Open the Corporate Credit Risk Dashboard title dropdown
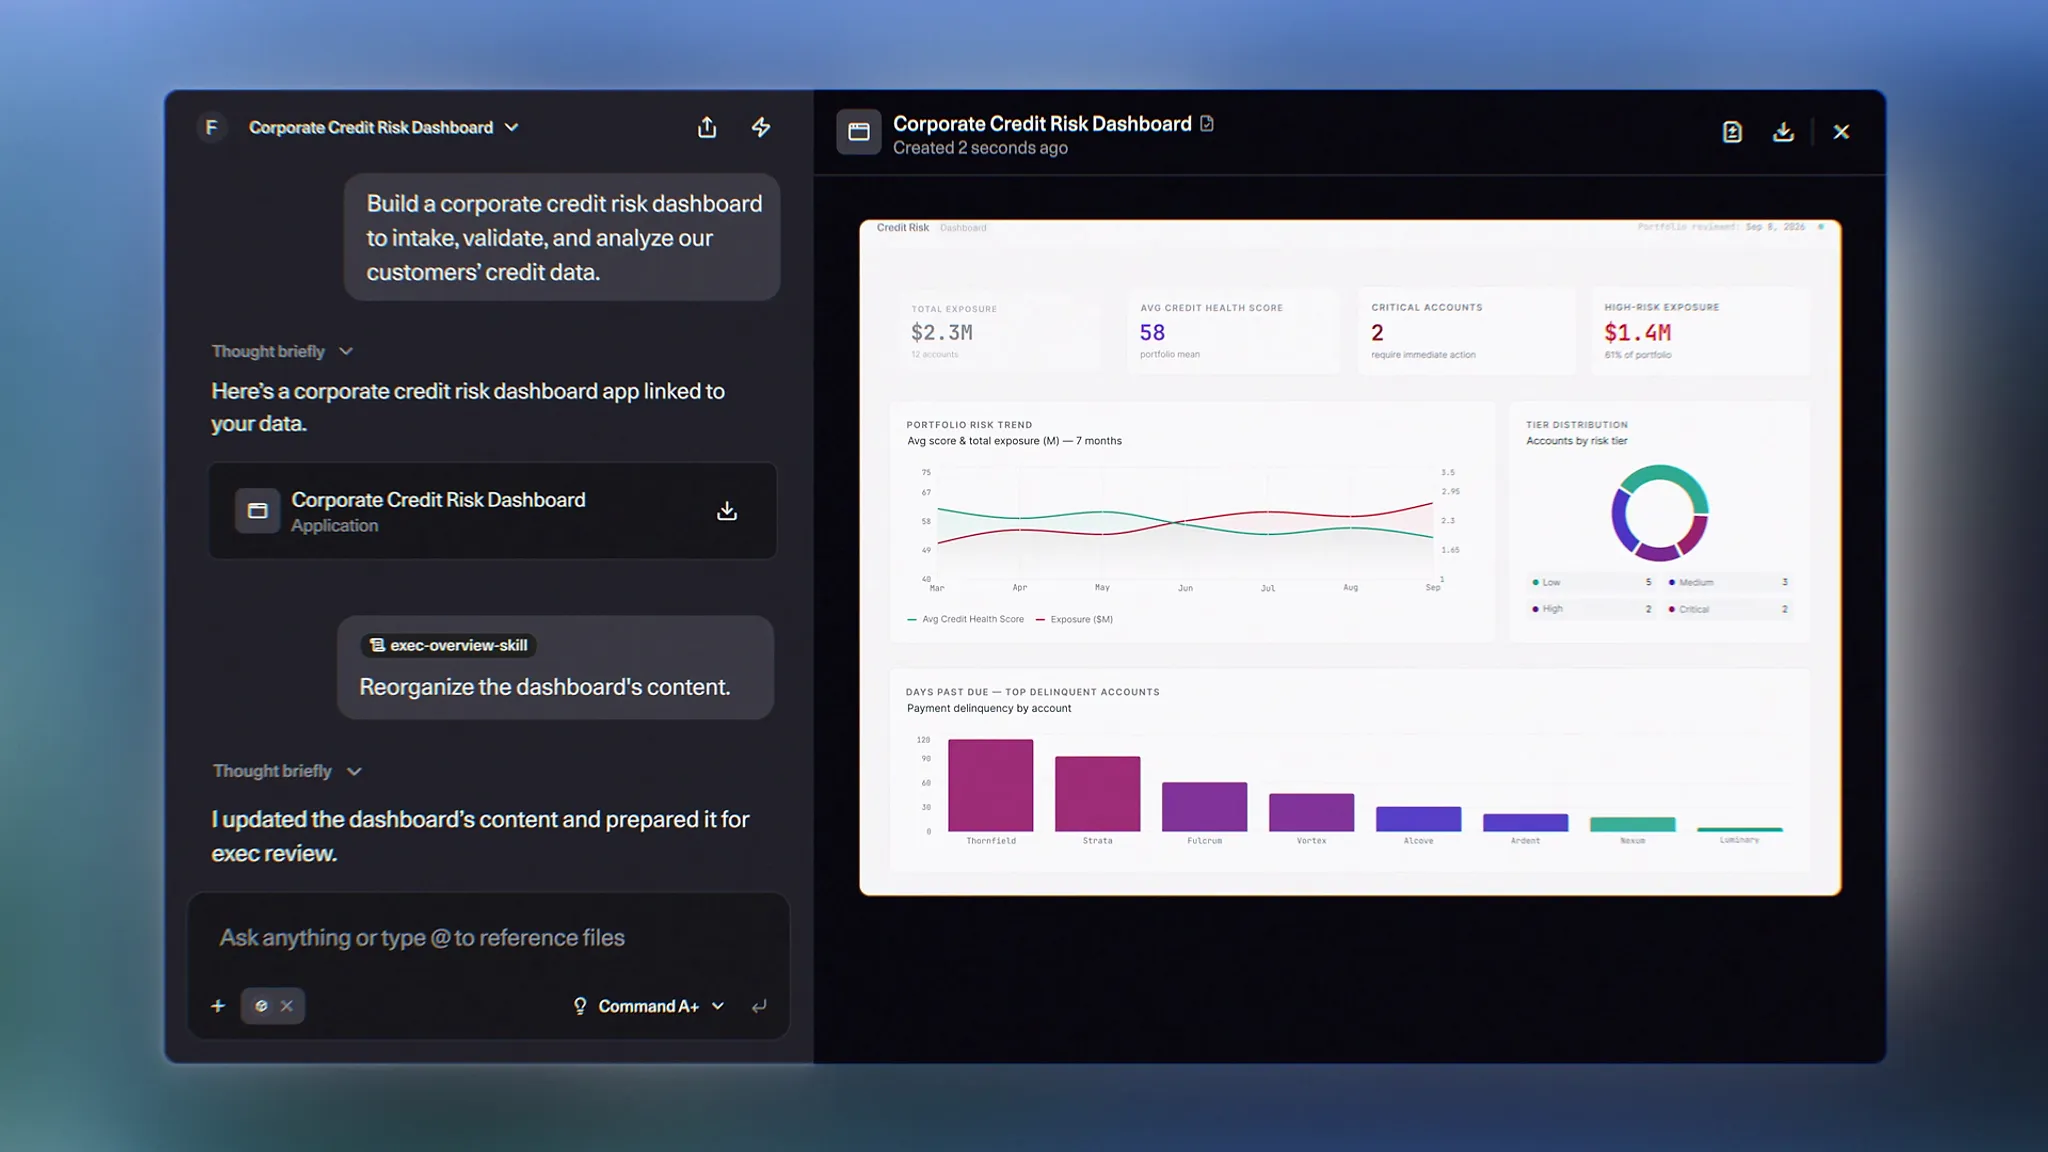Screen dimensions: 2048x1152 tap(384, 127)
